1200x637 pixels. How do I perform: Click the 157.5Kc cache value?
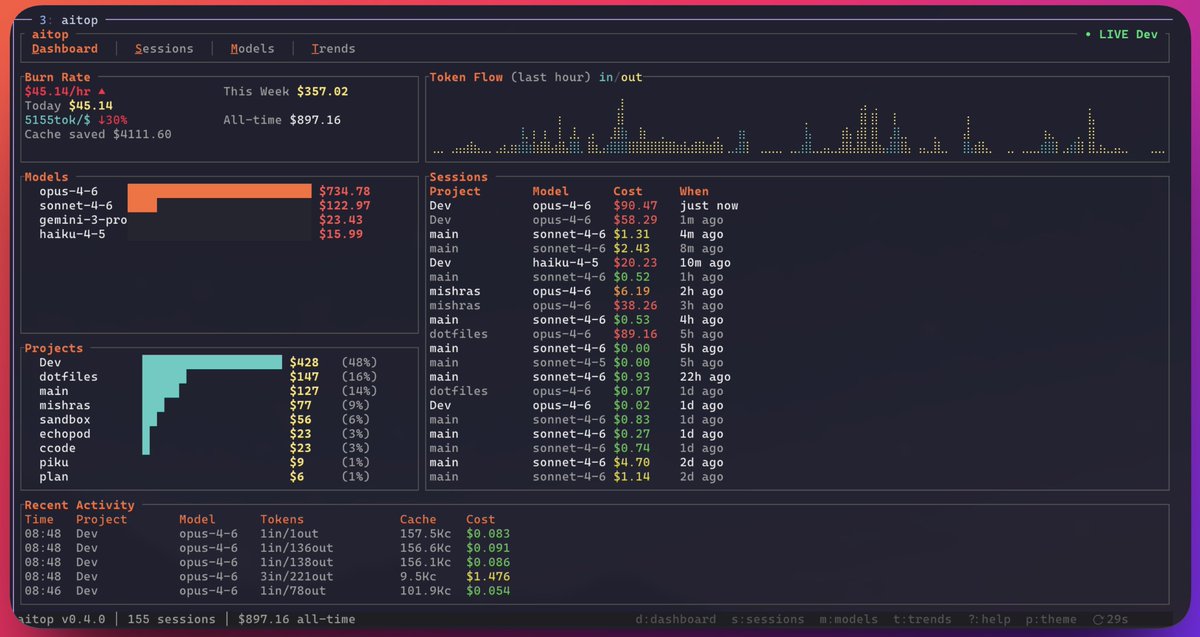pos(425,534)
